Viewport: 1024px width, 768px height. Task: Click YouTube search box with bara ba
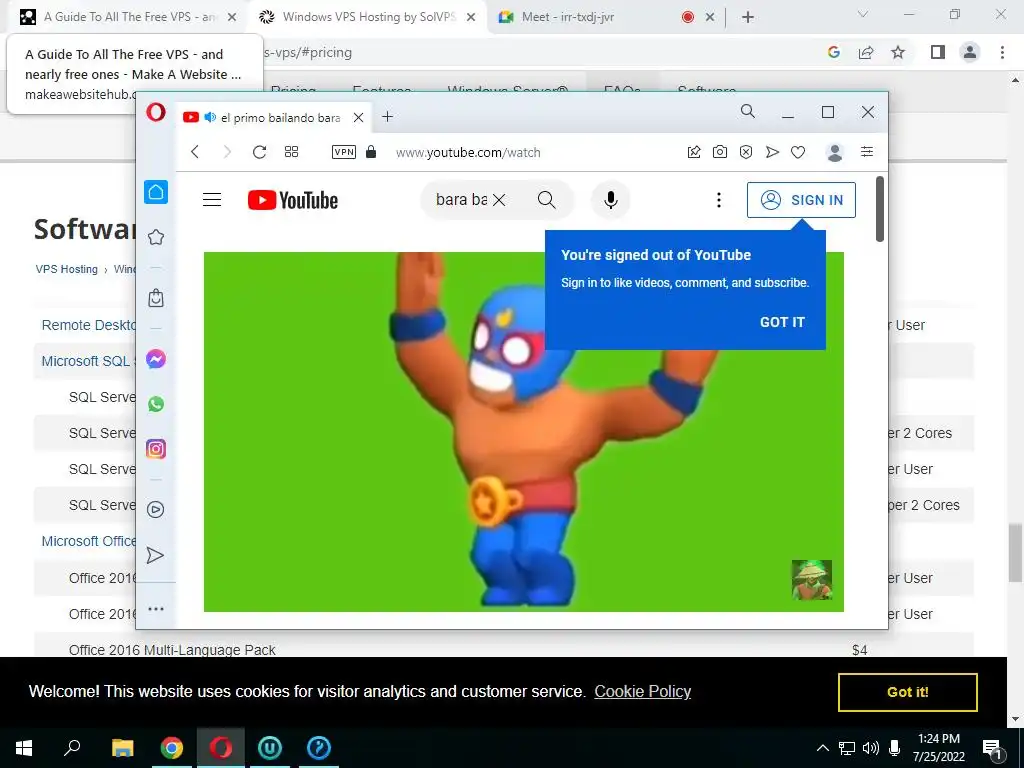[x=461, y=199]
